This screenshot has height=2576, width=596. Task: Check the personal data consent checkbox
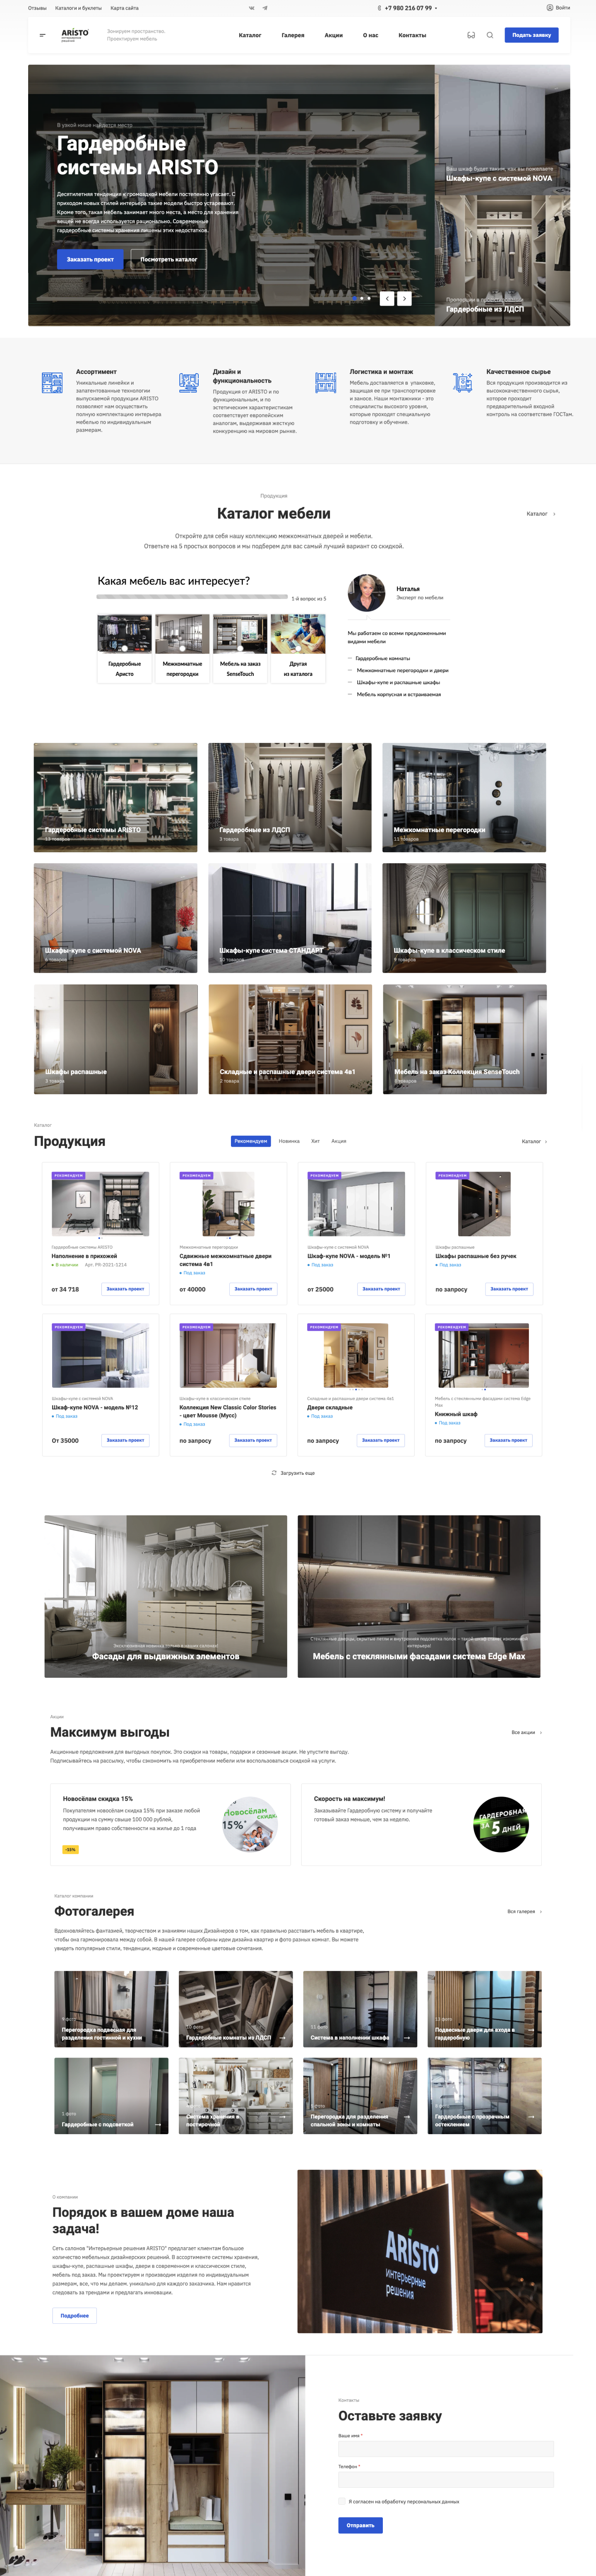[x=342, y=2501]
